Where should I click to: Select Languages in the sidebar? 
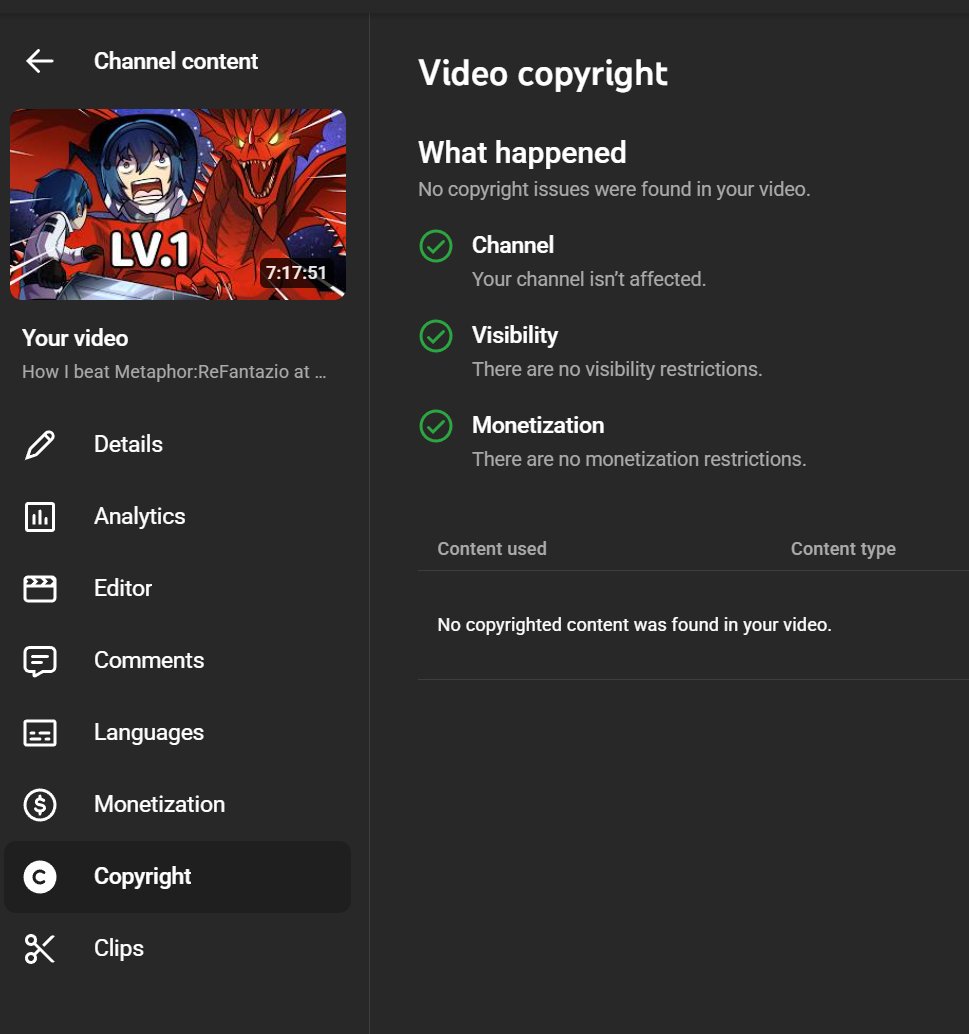tap(177, 733)
